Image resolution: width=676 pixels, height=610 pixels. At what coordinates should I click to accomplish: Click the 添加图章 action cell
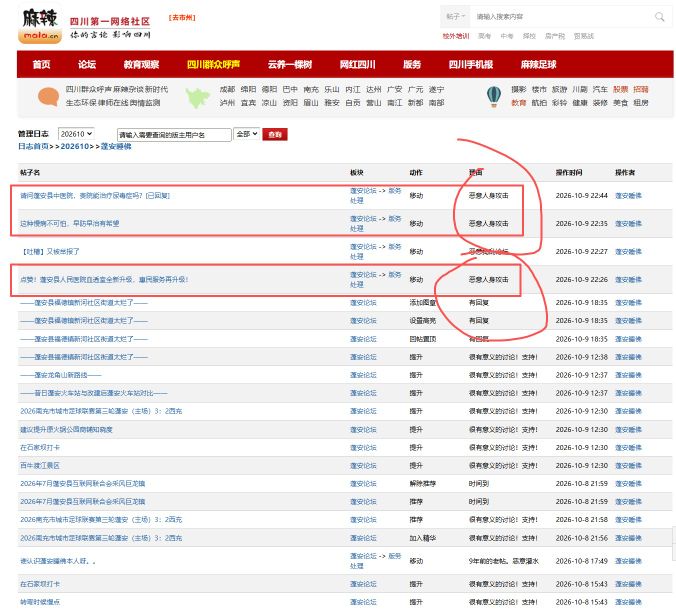click(422, 303)
